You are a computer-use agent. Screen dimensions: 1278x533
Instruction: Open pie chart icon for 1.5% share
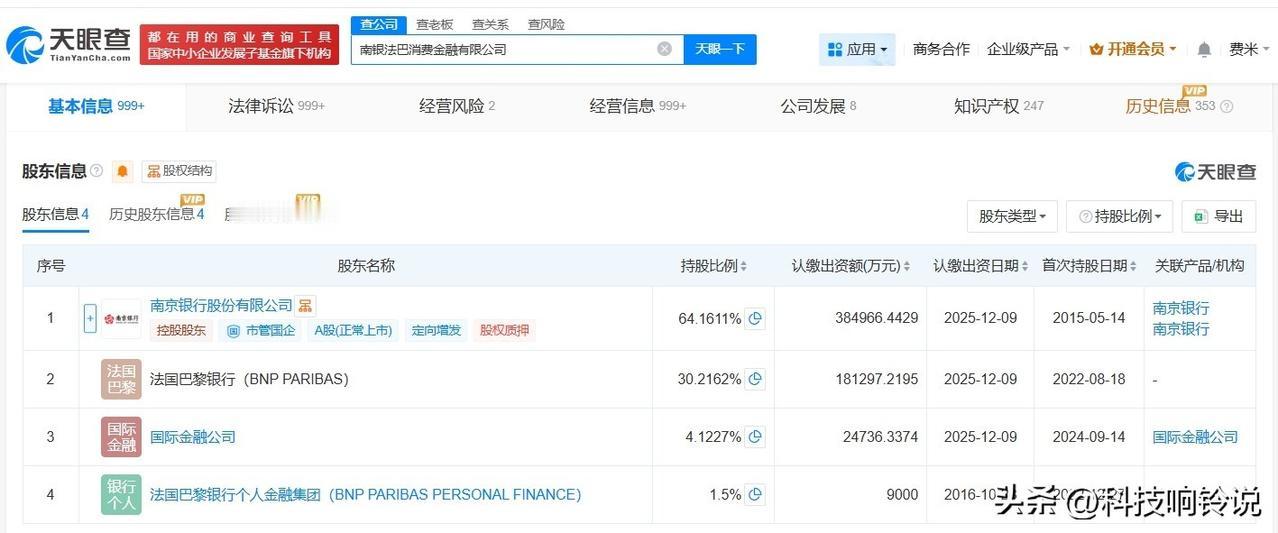pyautogui.click(x=756, y=494)
